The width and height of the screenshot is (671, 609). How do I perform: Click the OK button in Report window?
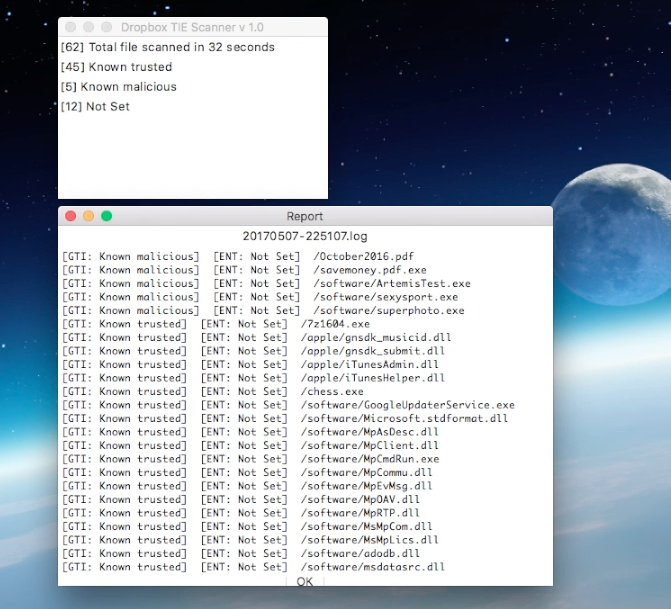pyautogui.click(x=305, y=581)
